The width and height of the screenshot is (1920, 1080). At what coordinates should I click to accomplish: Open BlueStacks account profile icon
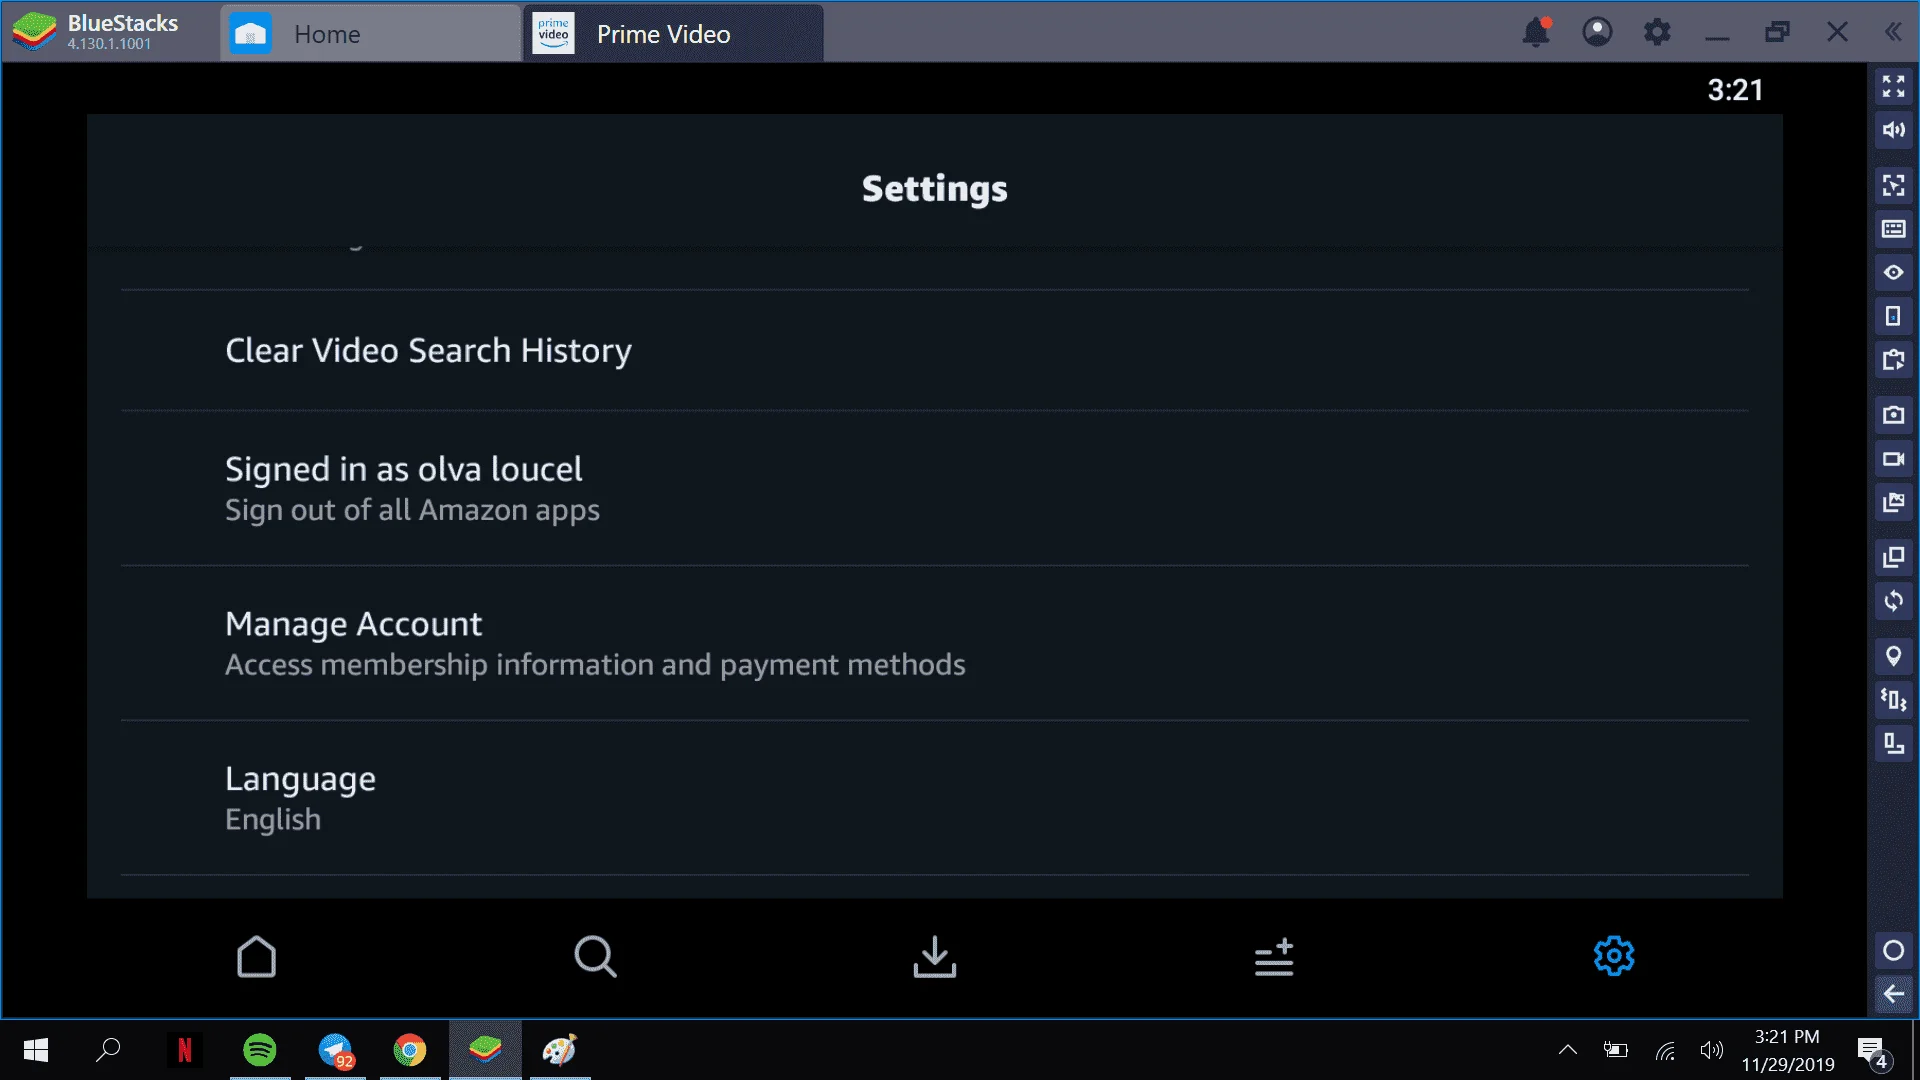[1597, 32]
